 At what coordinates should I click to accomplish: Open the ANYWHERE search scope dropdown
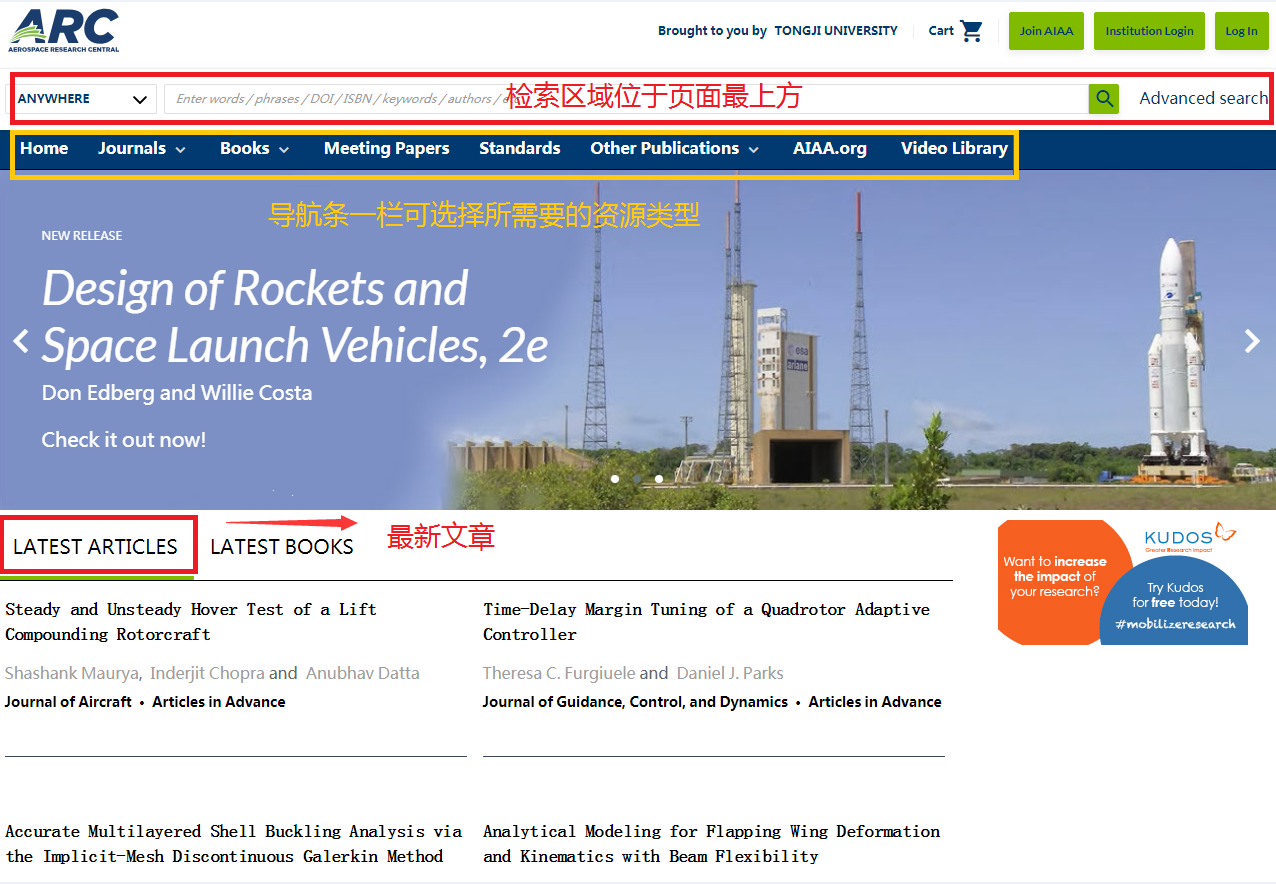coord(82,99)
